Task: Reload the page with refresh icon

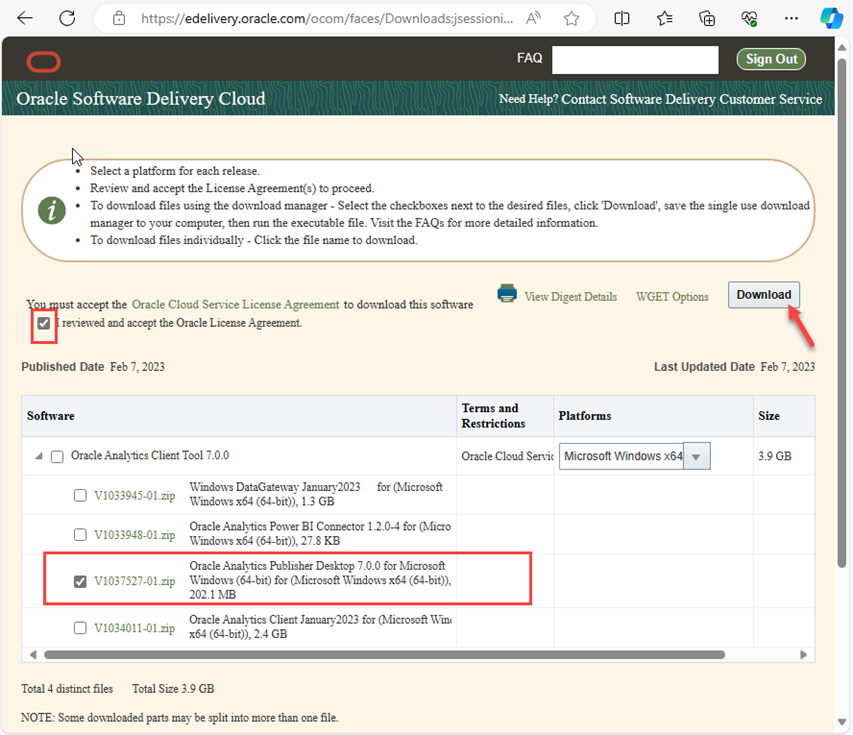Action: click(67, 18)
